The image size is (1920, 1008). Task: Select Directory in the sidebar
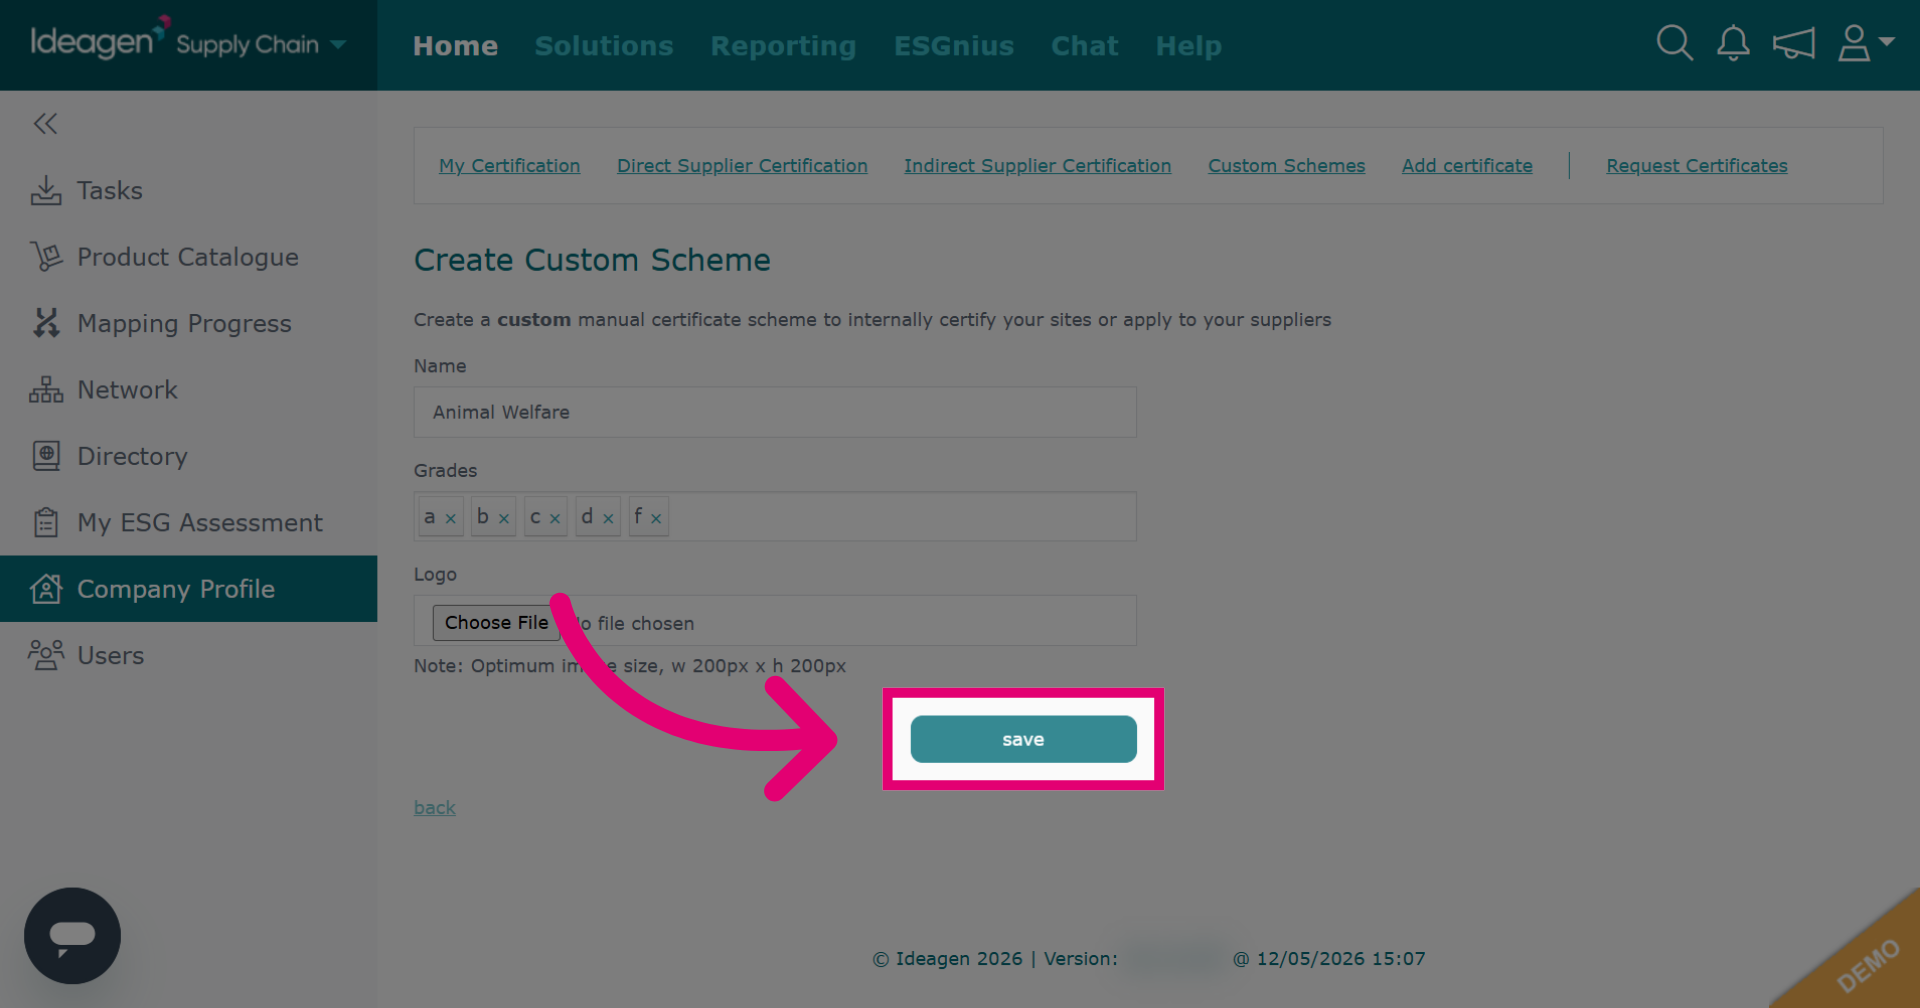(x=188, y=456)
